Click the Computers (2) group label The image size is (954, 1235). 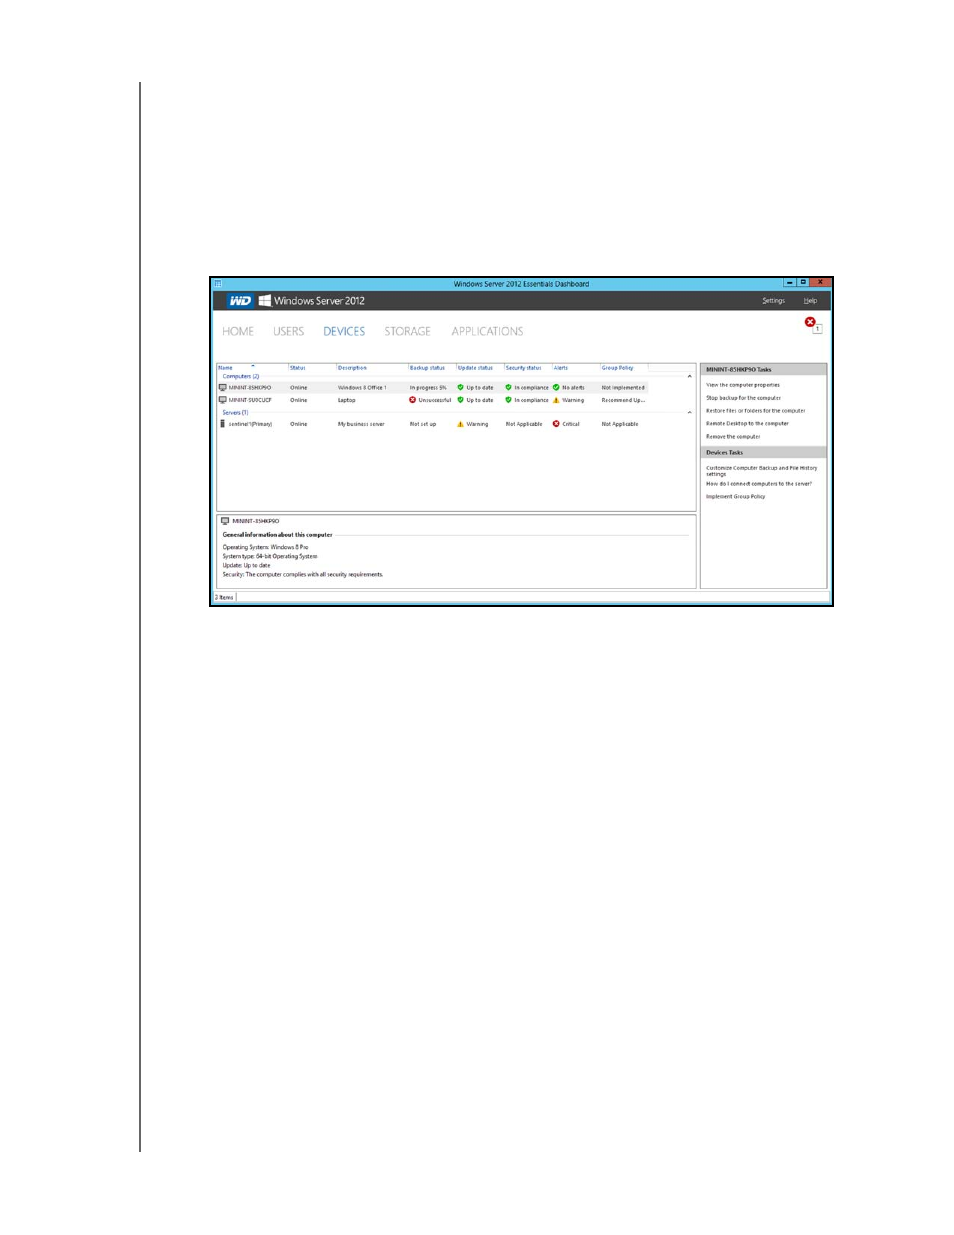(x=240, y=377)
